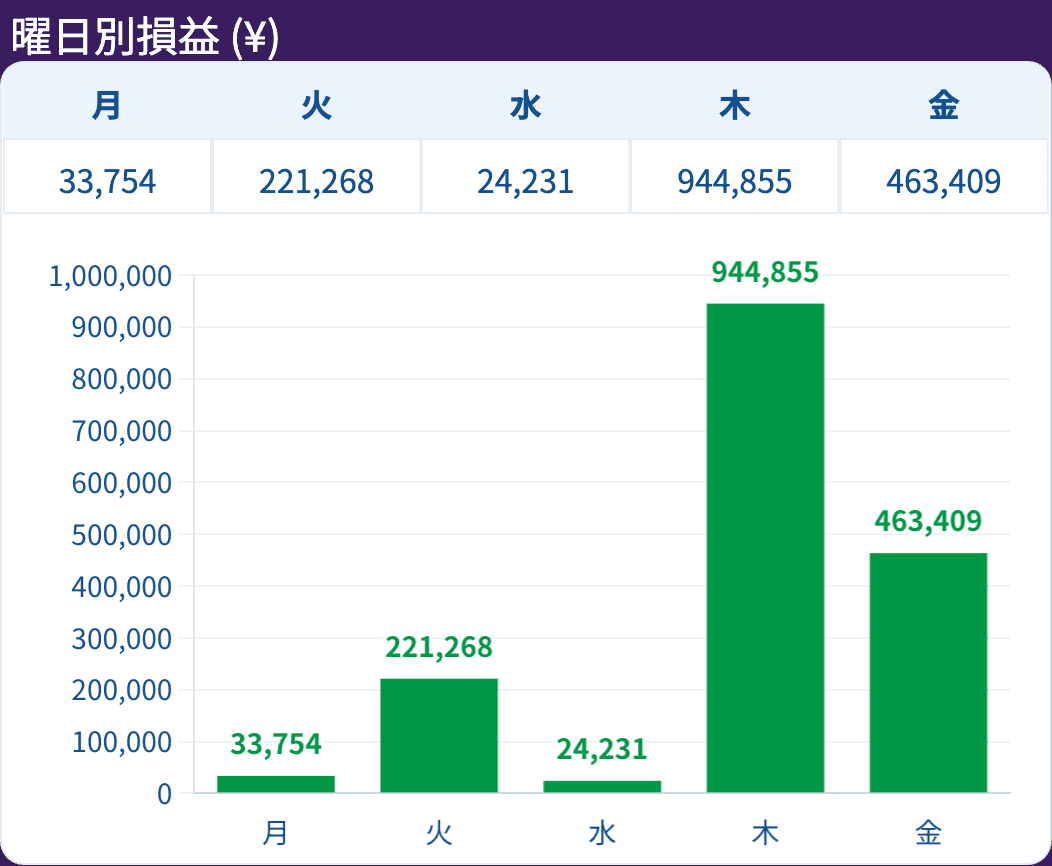Viewport: 1052px width, 866px height.
Task: Click the 24,231 label above Wednesday bar
Action: pyautogui.click(x=602, y=749)
